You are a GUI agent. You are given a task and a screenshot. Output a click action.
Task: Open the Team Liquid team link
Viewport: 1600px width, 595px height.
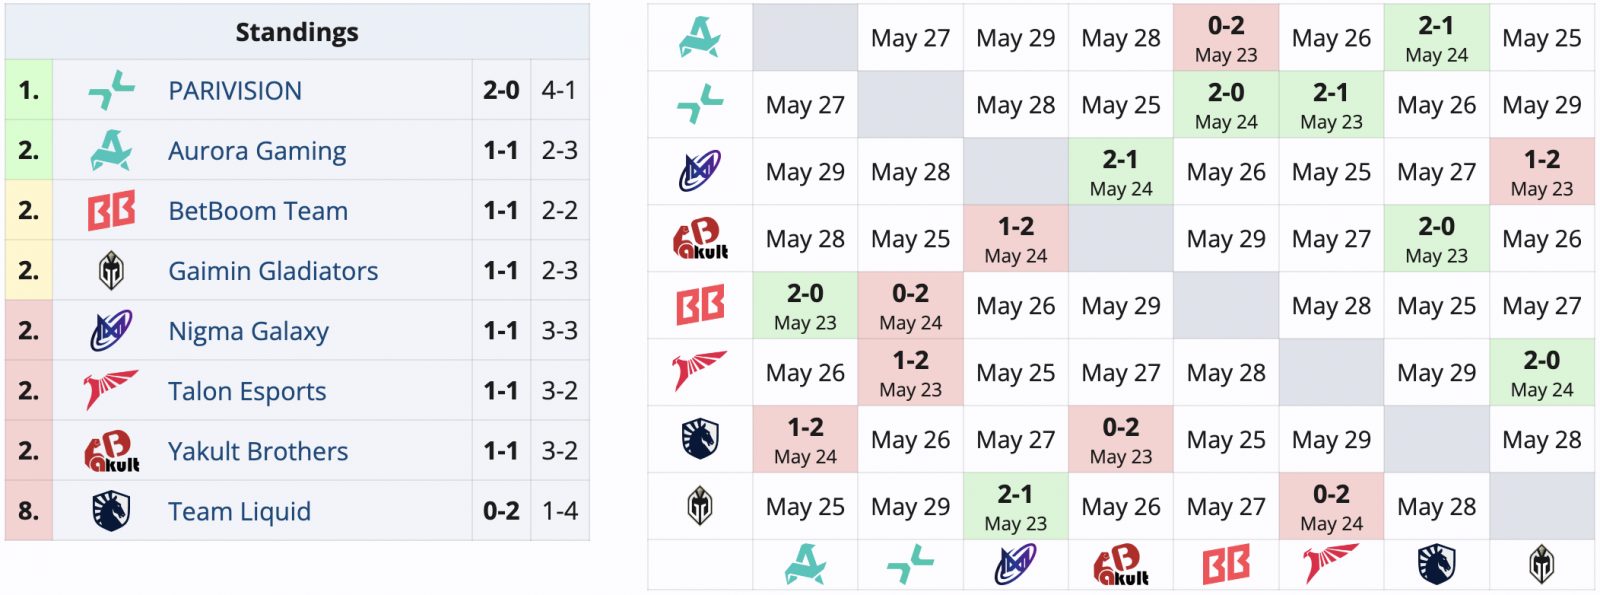click(239, 511)
